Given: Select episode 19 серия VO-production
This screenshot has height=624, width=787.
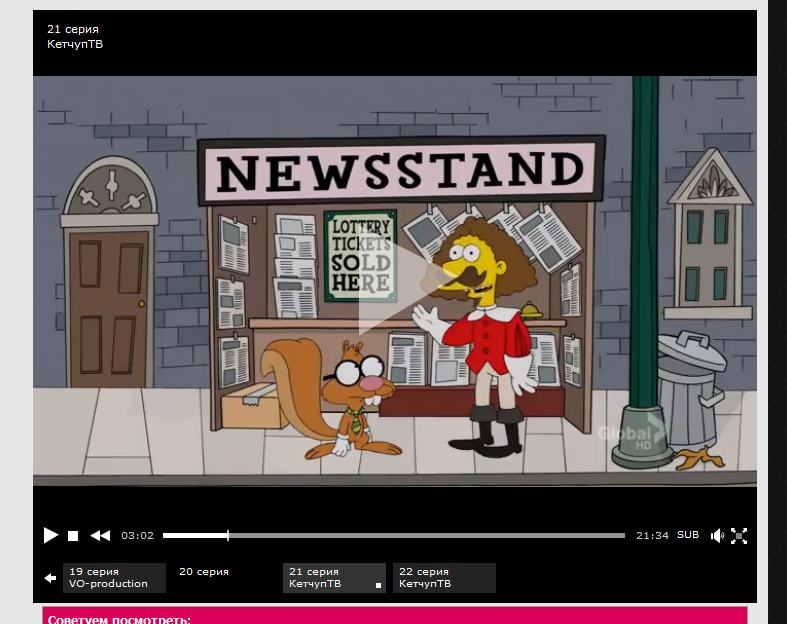Looking at the screenshot, I should point(114,578).
